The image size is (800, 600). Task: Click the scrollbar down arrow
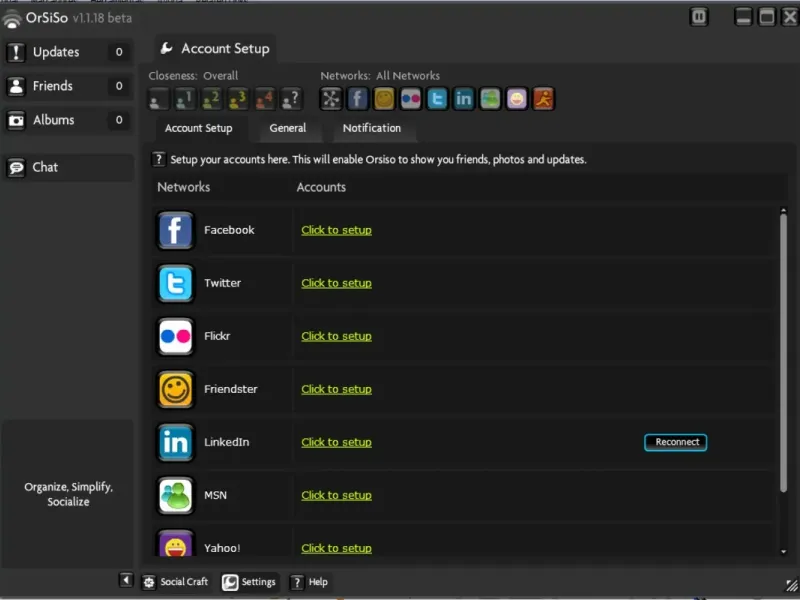(783, 552)
